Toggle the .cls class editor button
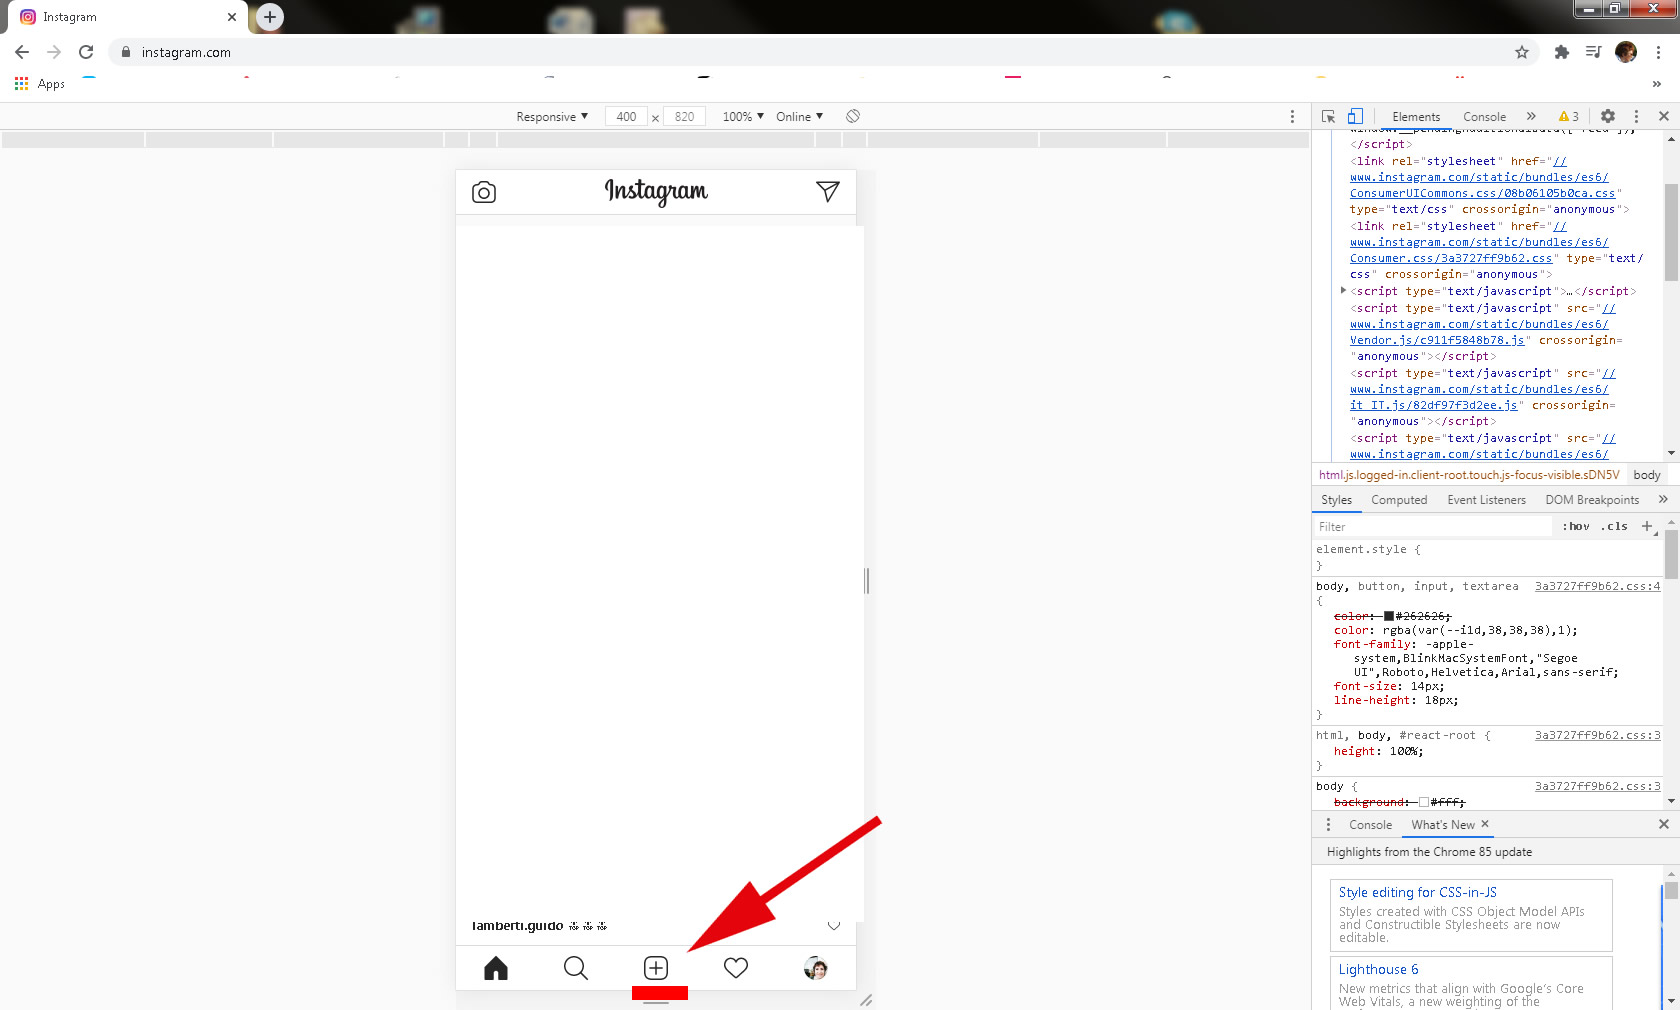The image size is (1680, 1010). [1614, 526]
